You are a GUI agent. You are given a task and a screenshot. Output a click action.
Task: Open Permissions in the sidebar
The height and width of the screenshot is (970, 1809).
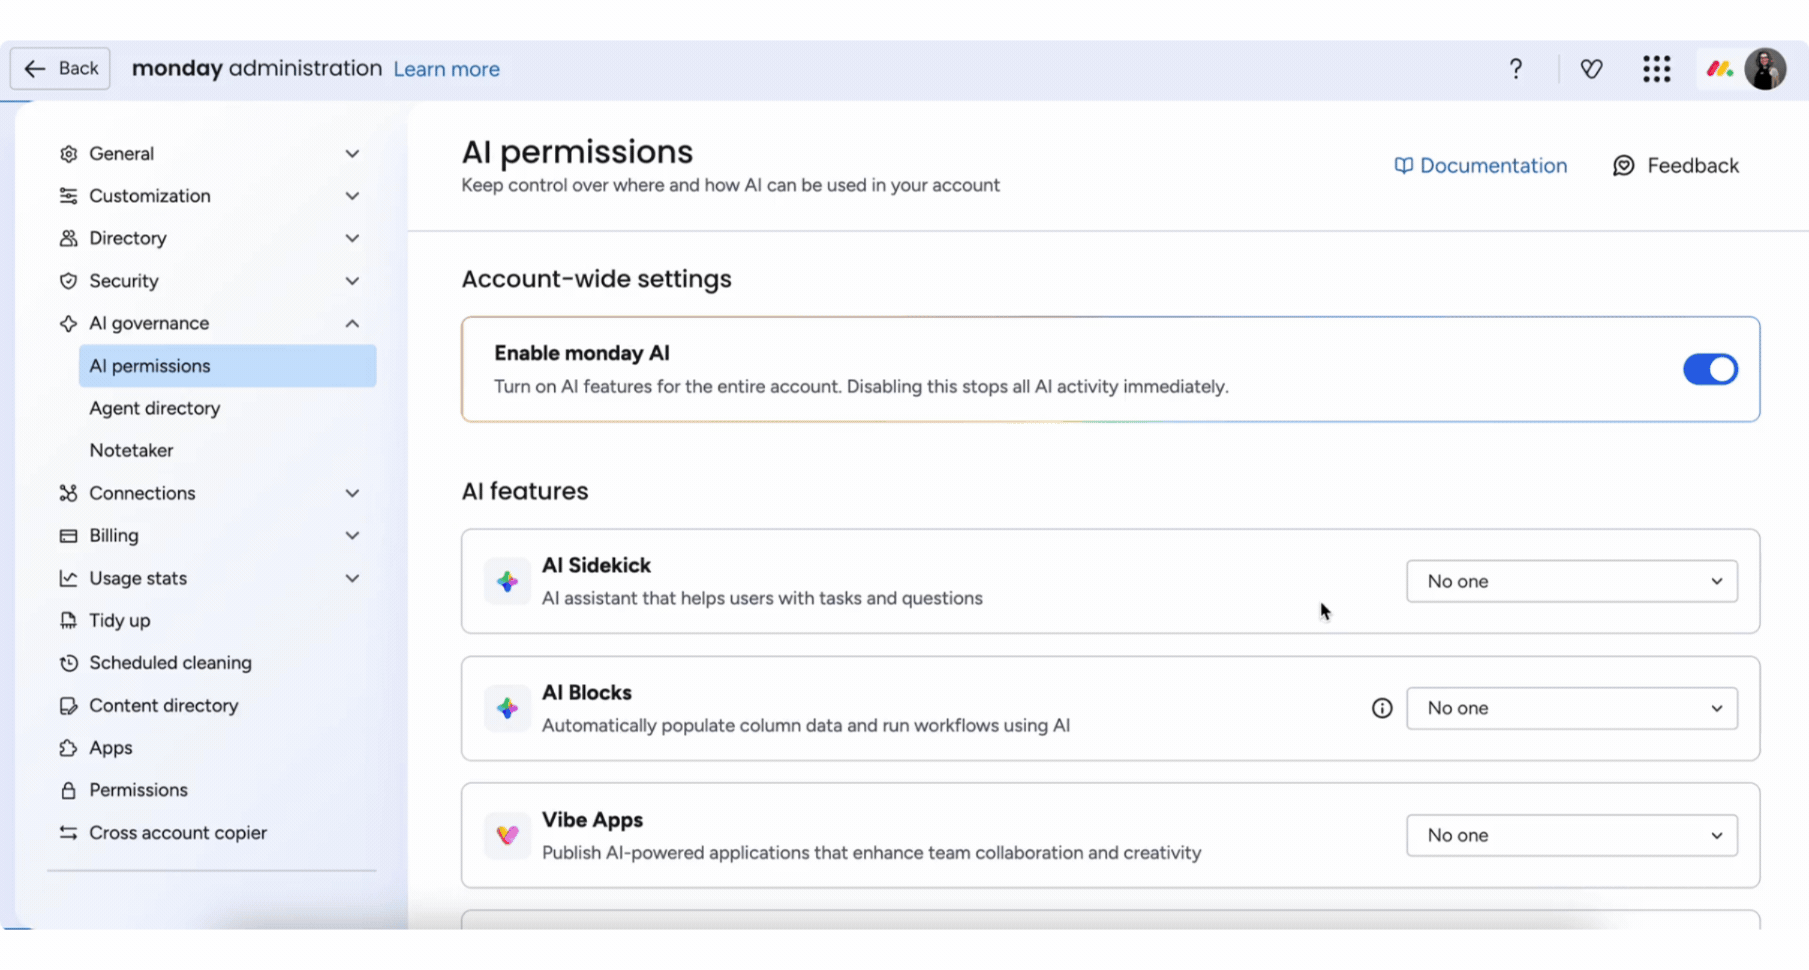(x=138, y=790)
